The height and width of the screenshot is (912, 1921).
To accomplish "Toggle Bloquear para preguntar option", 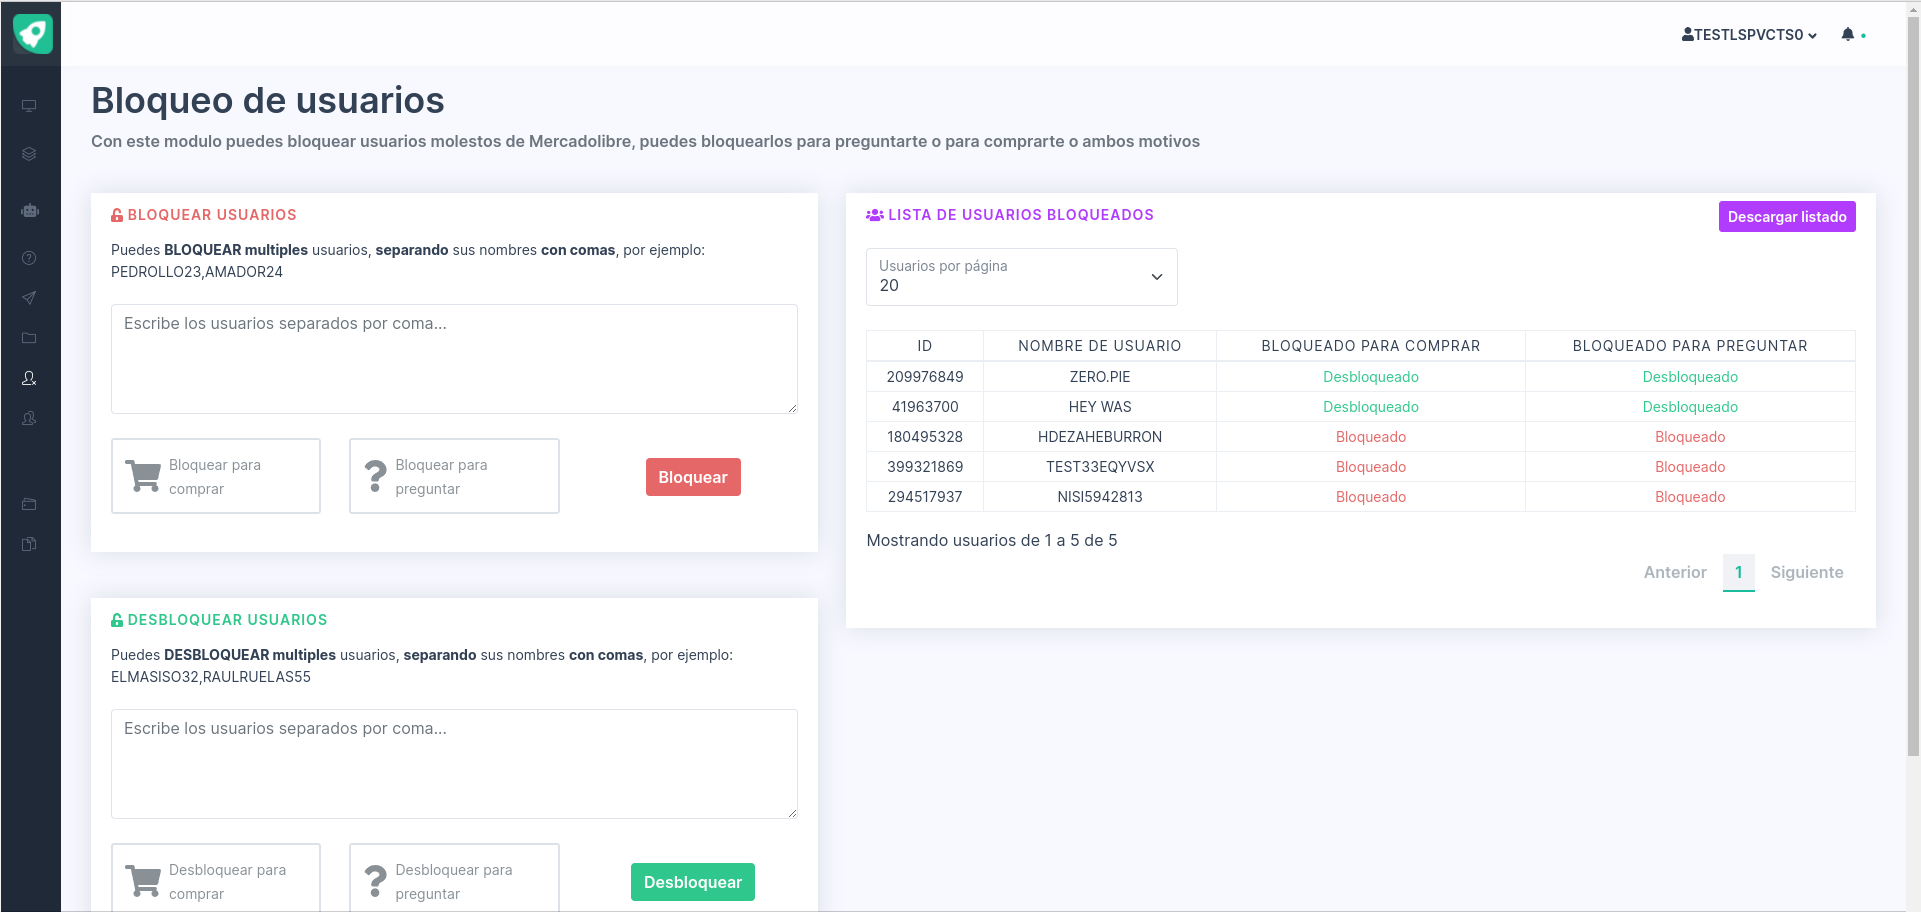I will point(454,476).
